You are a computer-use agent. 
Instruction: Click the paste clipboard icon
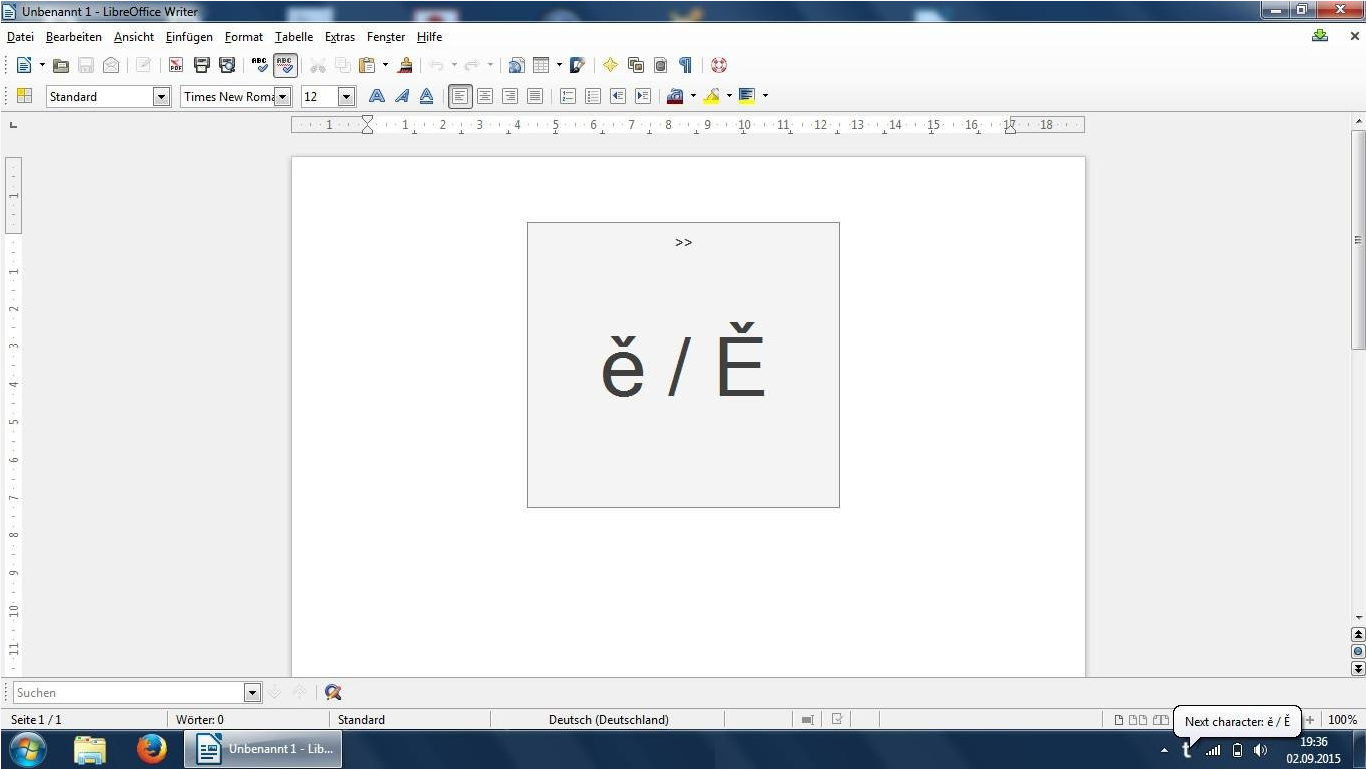(x=366, y=65)
